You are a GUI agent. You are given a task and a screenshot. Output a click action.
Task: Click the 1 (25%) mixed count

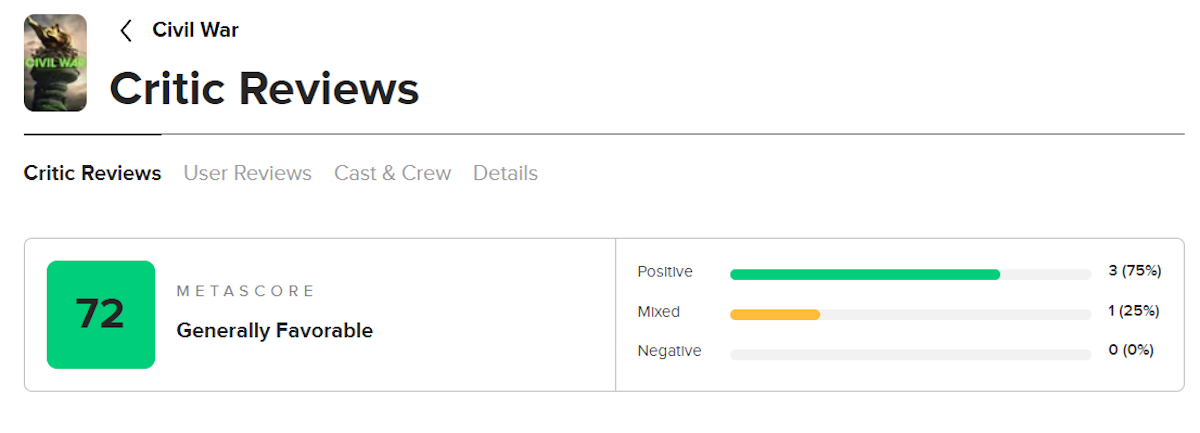(x=1133, y=311)
